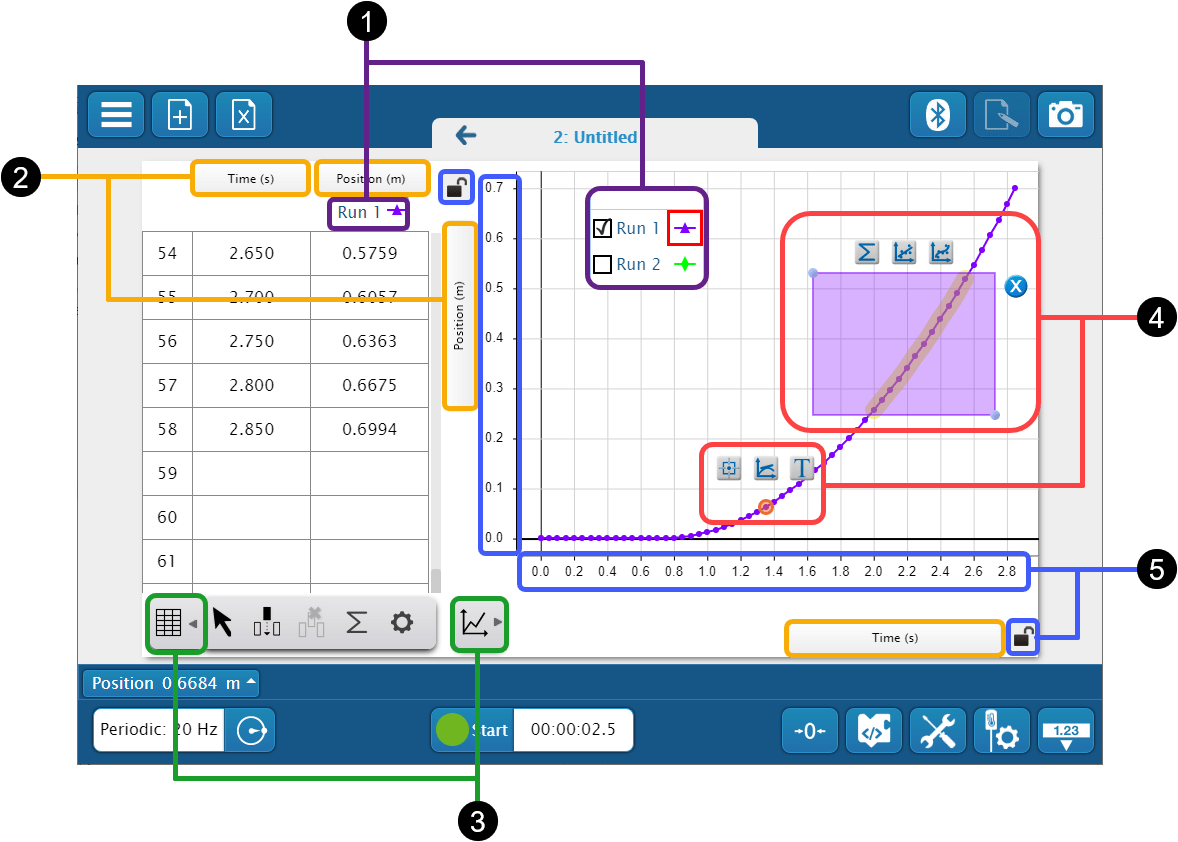Take a screenshot with the camera icon
This screenshot has width=1178, height=842.
(x=1065, y=114)
